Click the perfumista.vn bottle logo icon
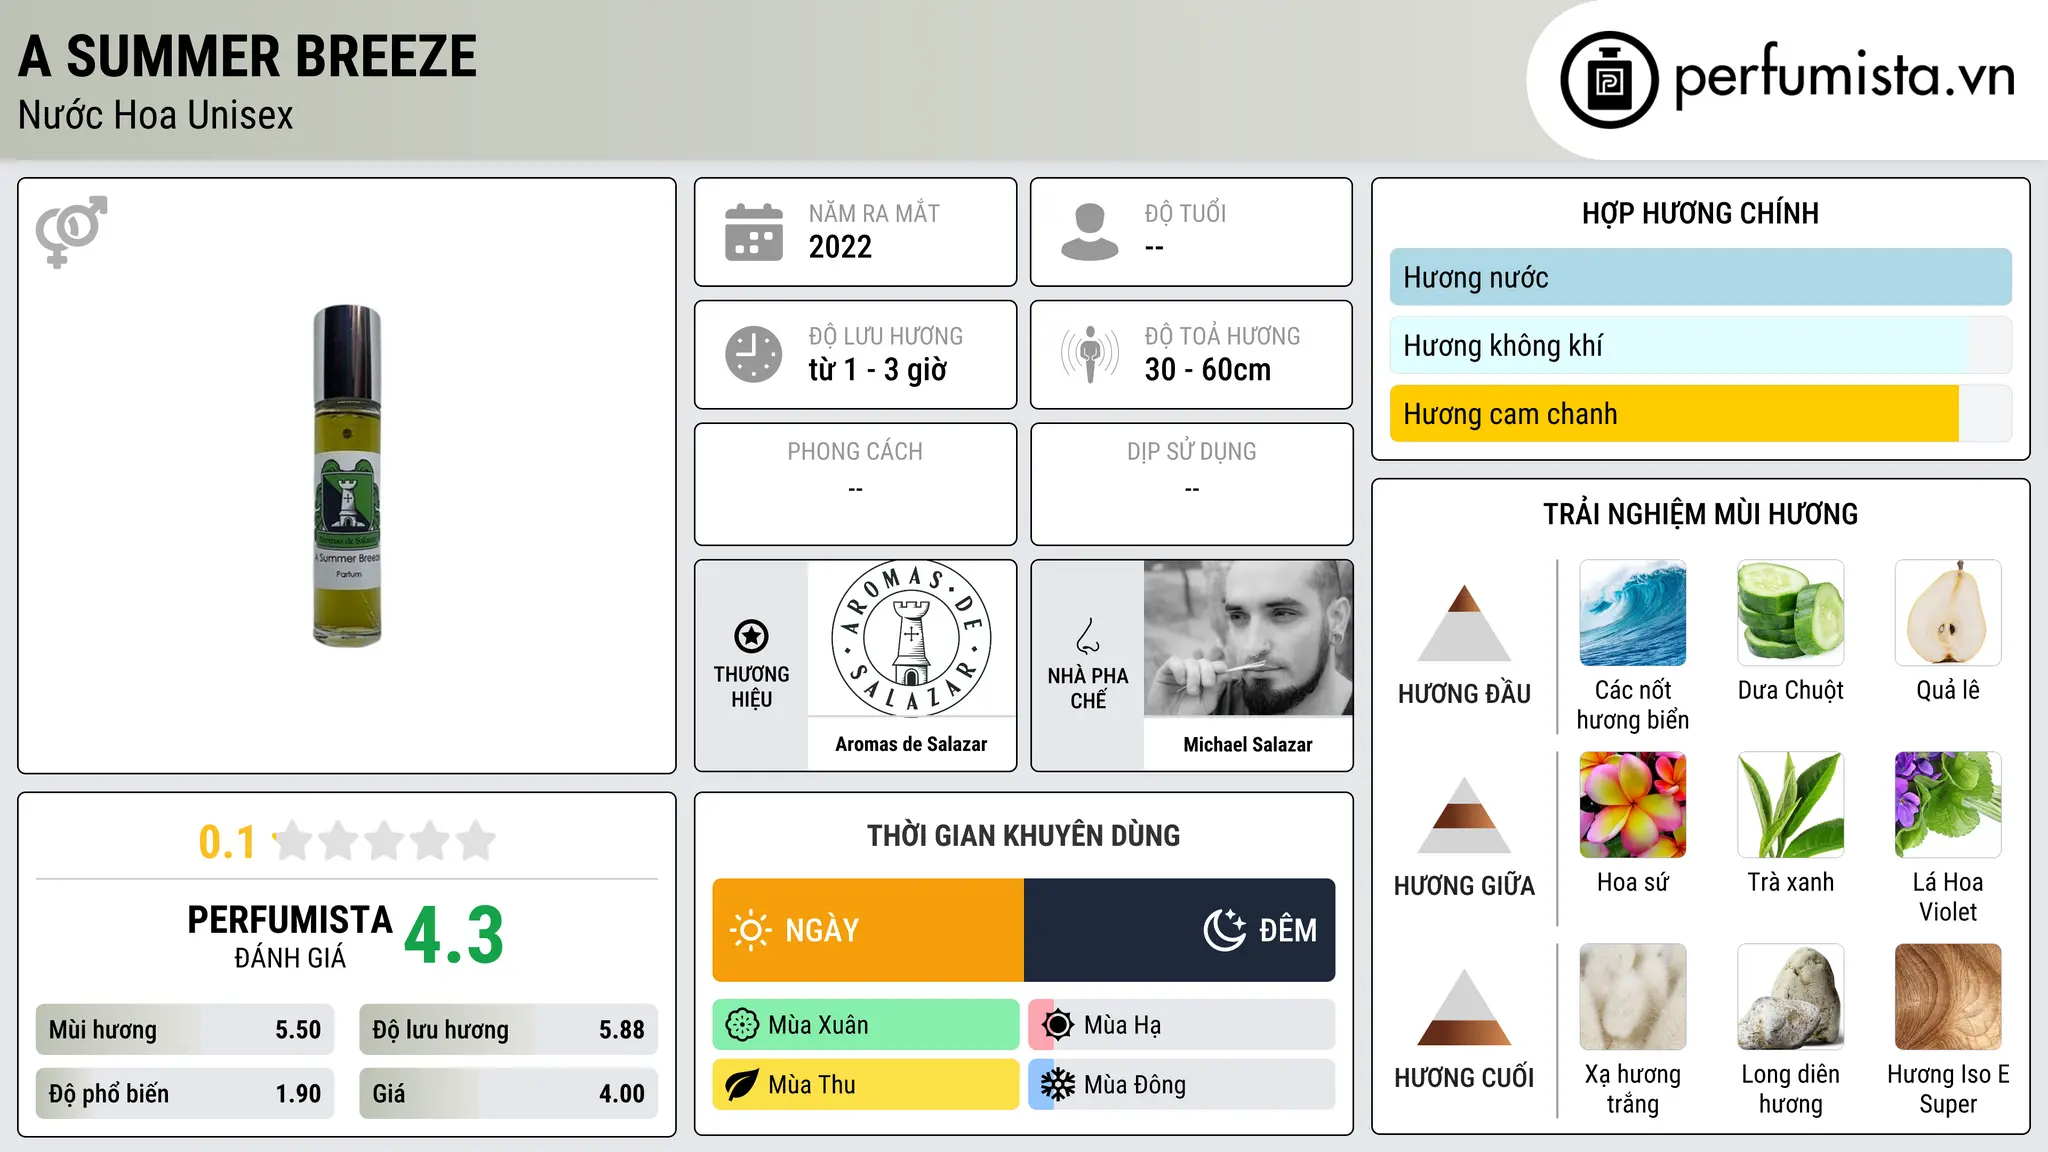The image size is (2048, 1152). click(x=1609, y=80)
